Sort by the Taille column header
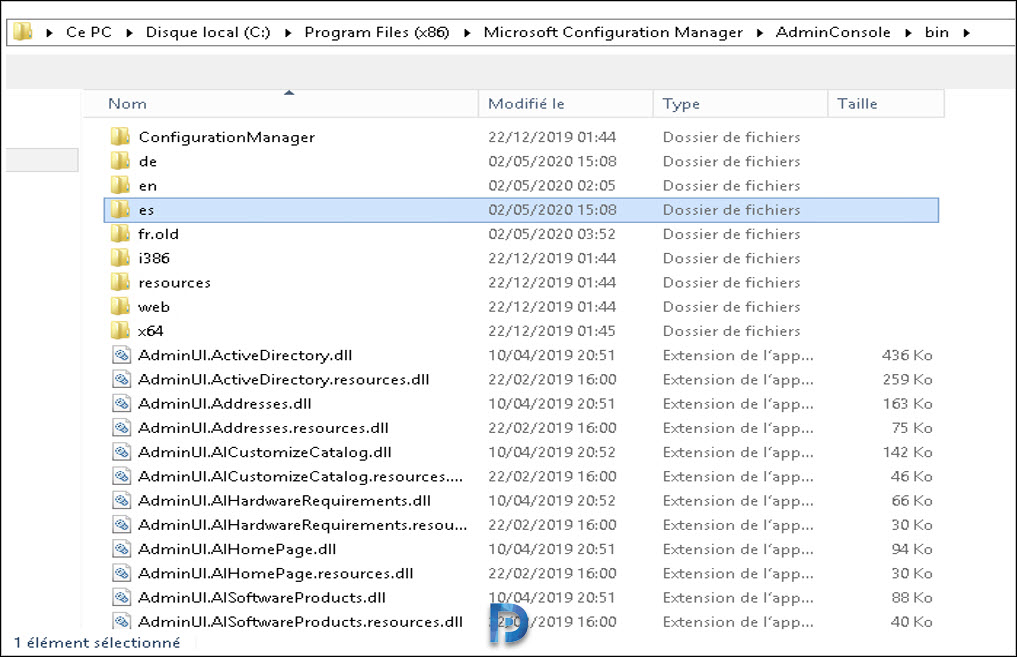Viewport: 1017px width, 657px height. (886, 103)
